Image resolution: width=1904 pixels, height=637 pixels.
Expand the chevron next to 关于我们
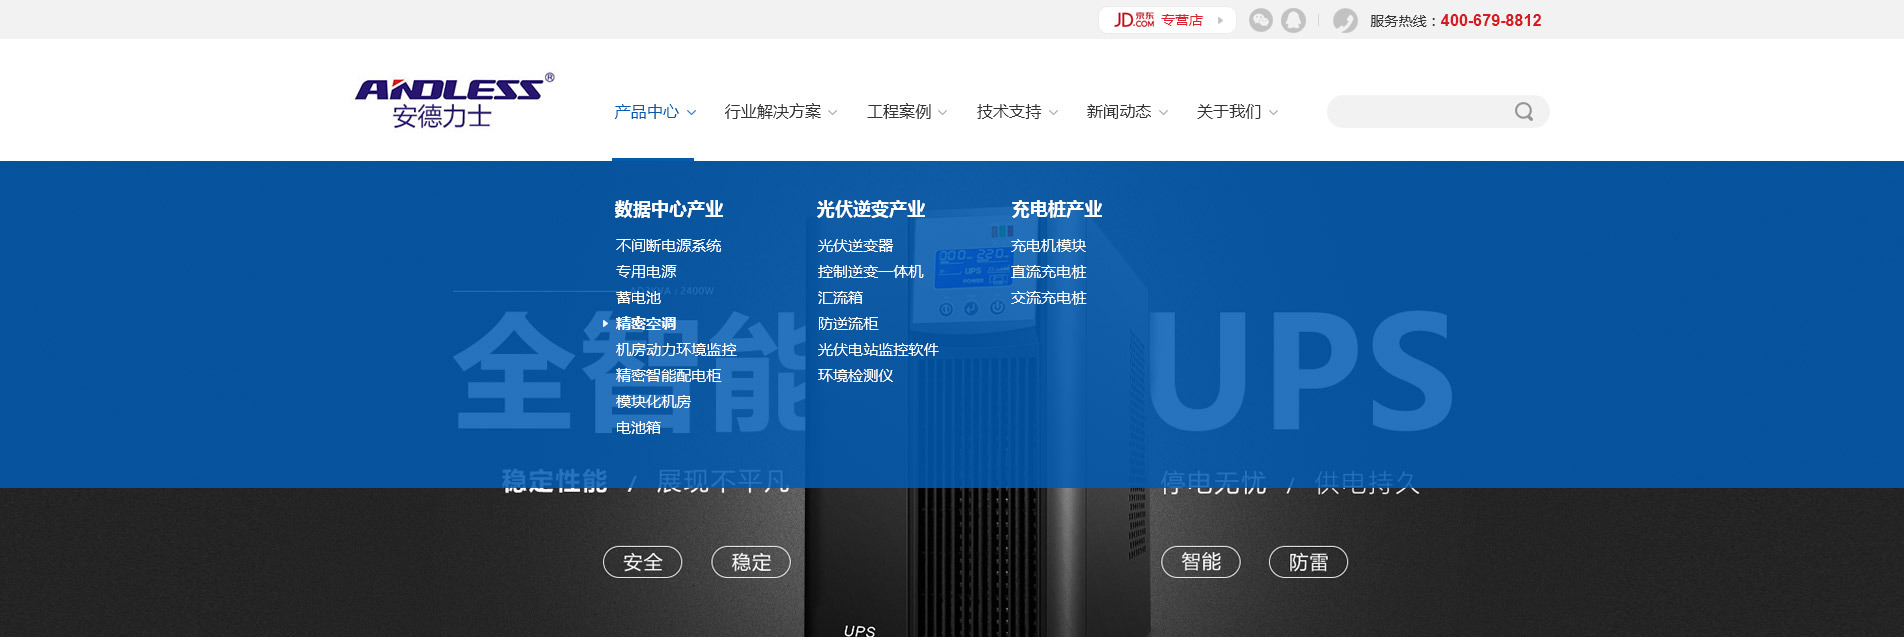[1273, 113]
